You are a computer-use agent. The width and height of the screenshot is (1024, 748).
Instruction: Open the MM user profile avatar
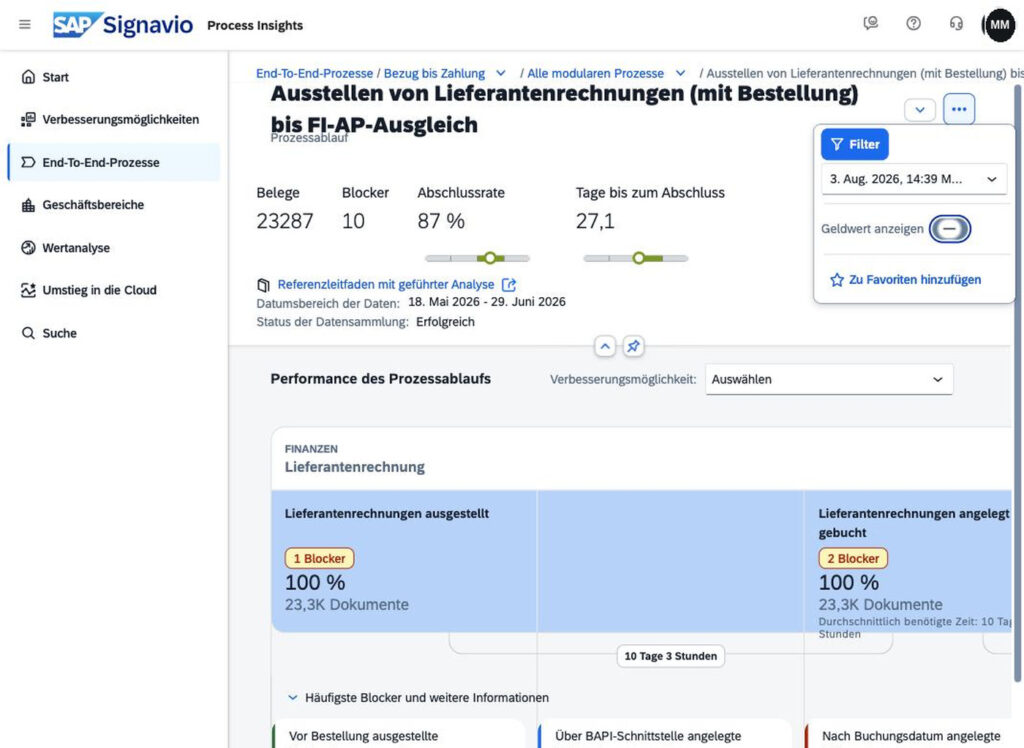999,25
